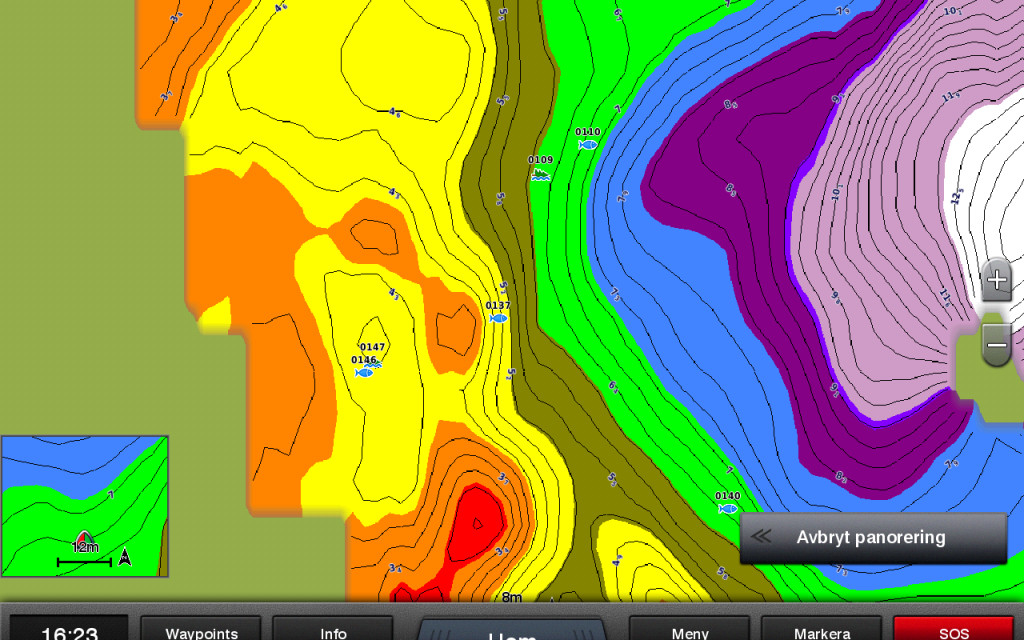Go to the Hem home screen

click(x=512, y=631)
